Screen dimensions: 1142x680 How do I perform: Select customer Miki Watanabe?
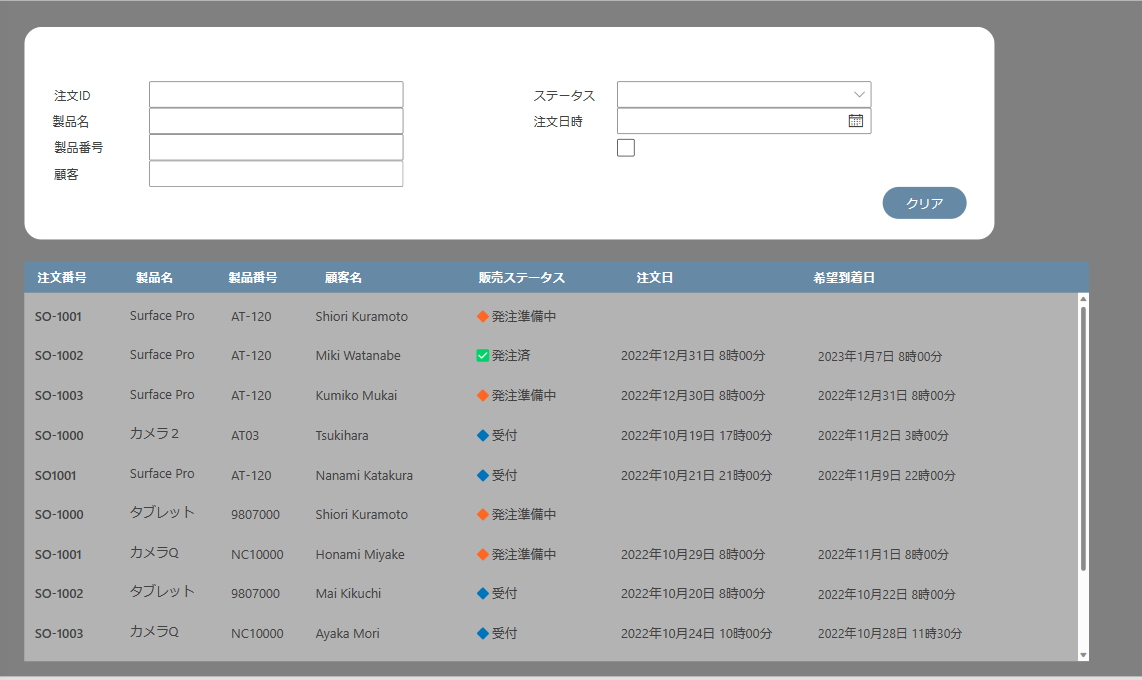pyautogui.click(x=358, y=355)
